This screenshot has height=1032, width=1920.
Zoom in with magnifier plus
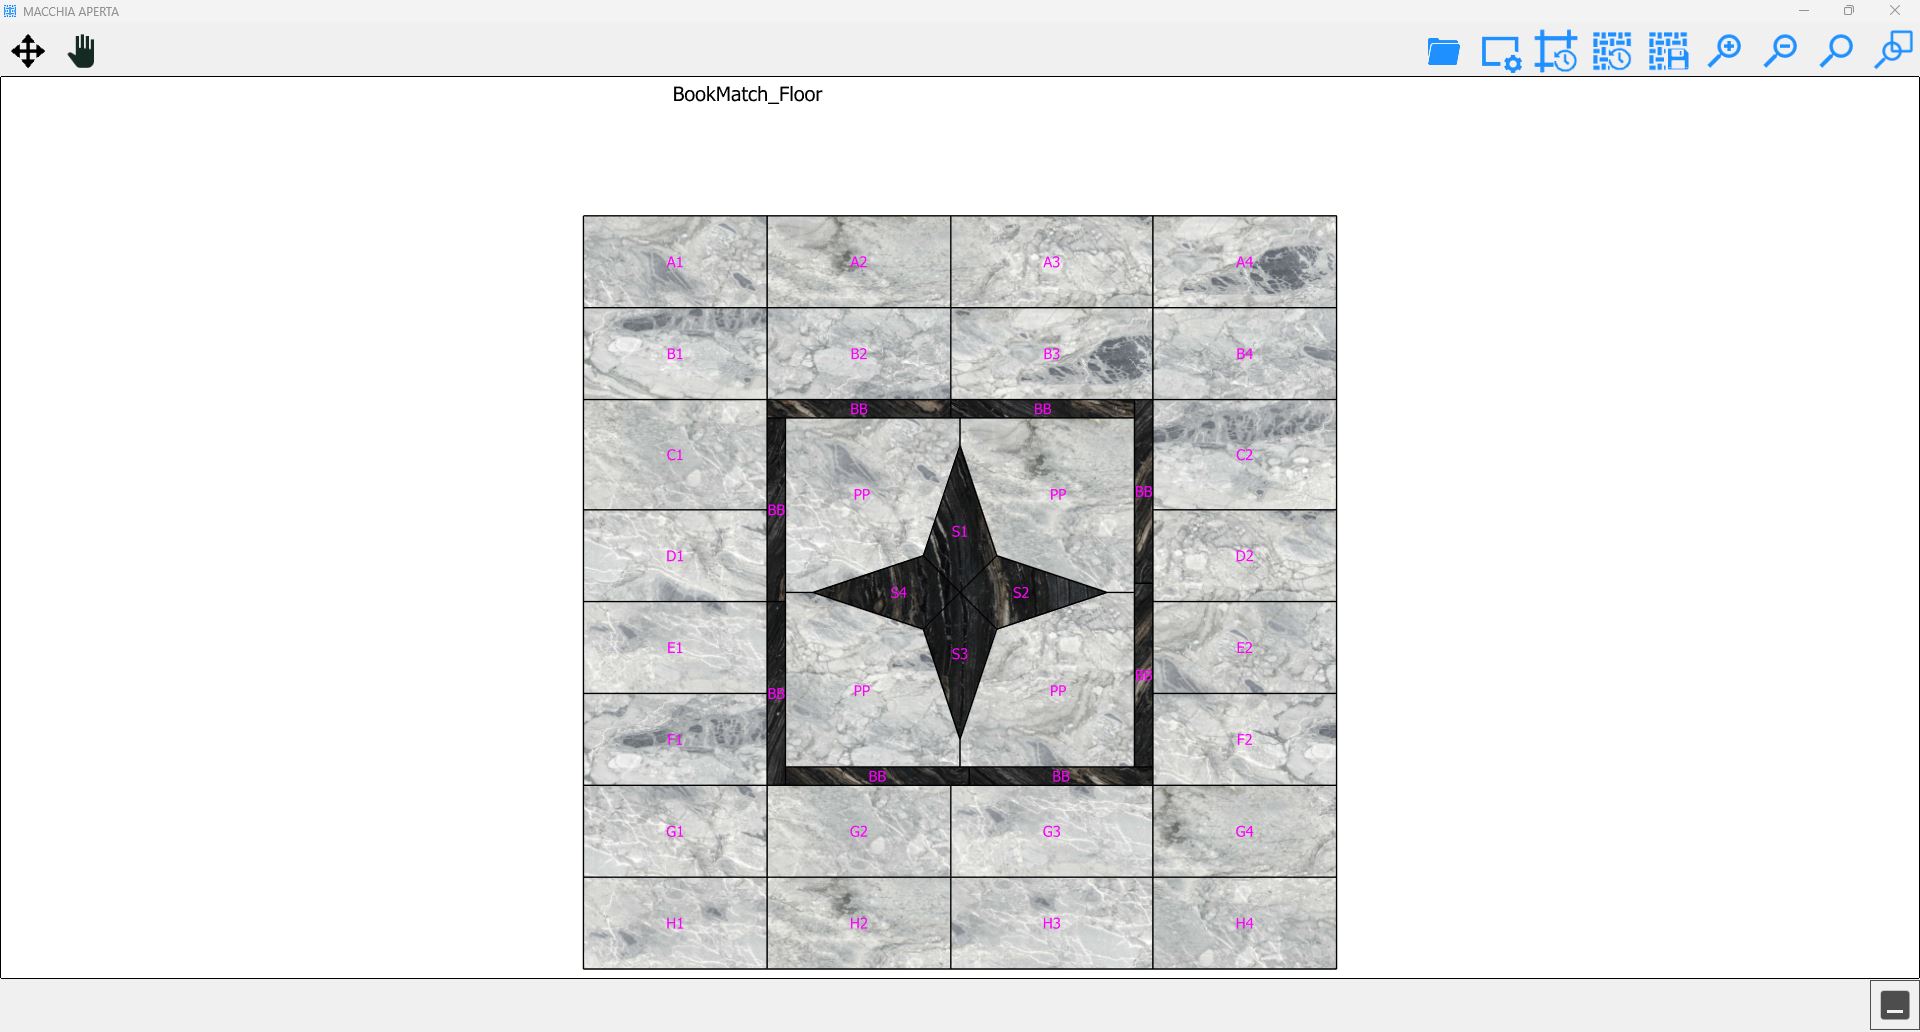[x=1724, y=51]
